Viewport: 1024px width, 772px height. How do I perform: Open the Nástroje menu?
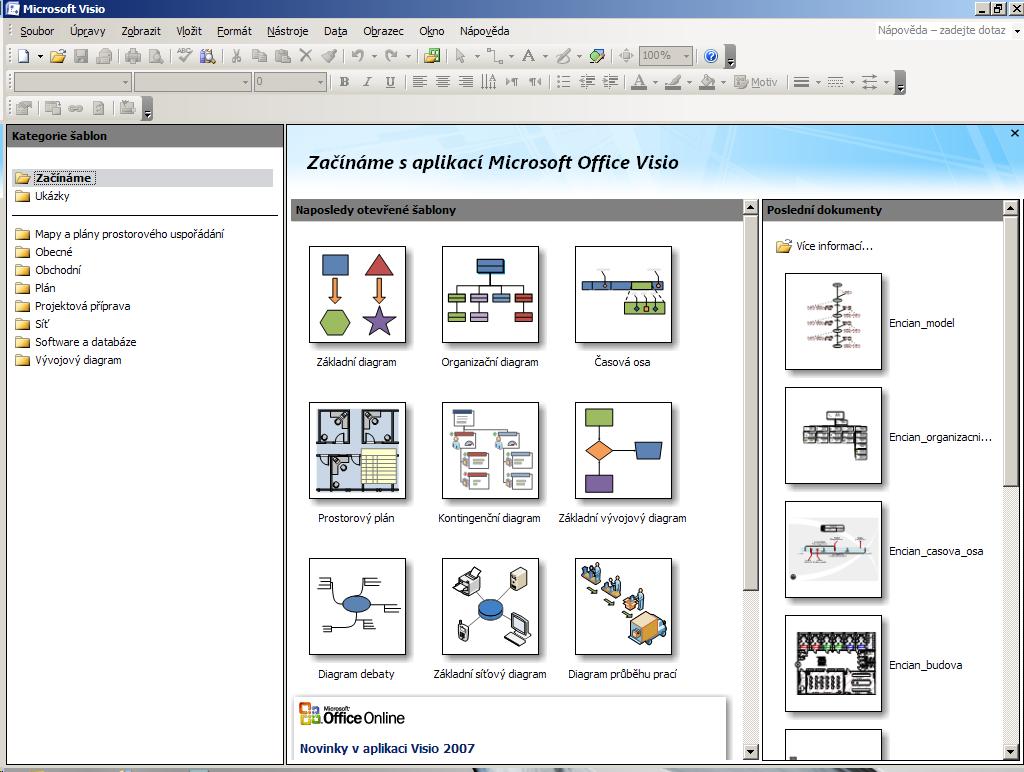(x=287, y=31)
